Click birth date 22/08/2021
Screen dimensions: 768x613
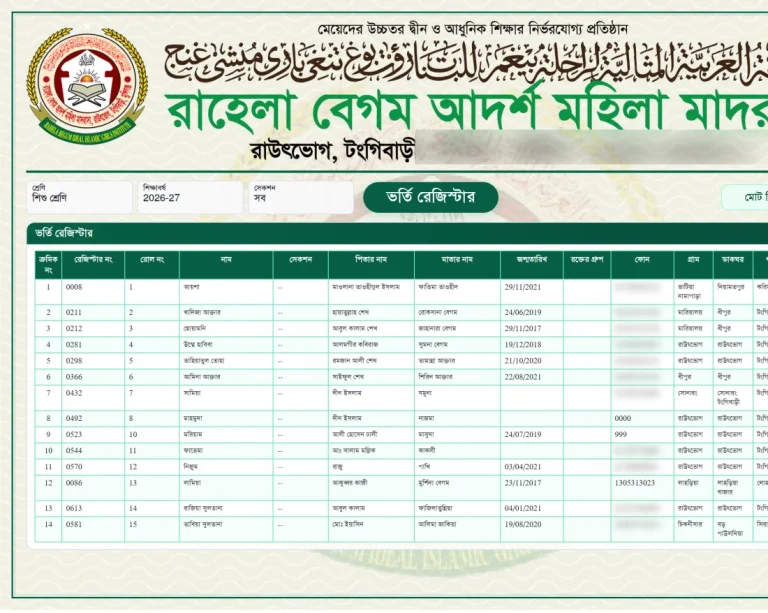tap(523, 377)
